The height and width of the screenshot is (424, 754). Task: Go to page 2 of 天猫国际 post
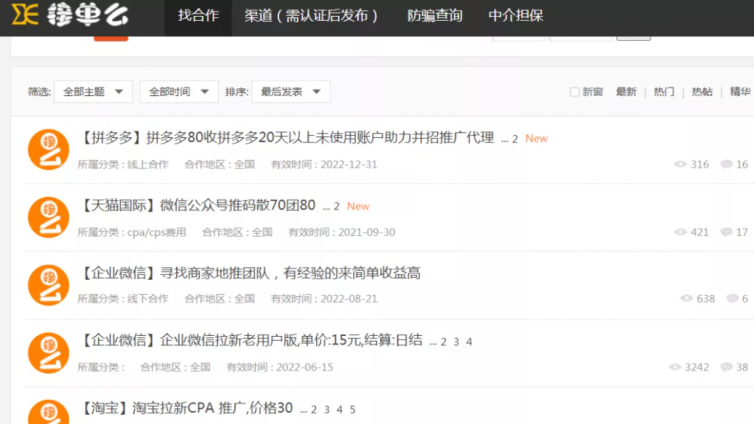pyautogui.click(x=337, y=207)
